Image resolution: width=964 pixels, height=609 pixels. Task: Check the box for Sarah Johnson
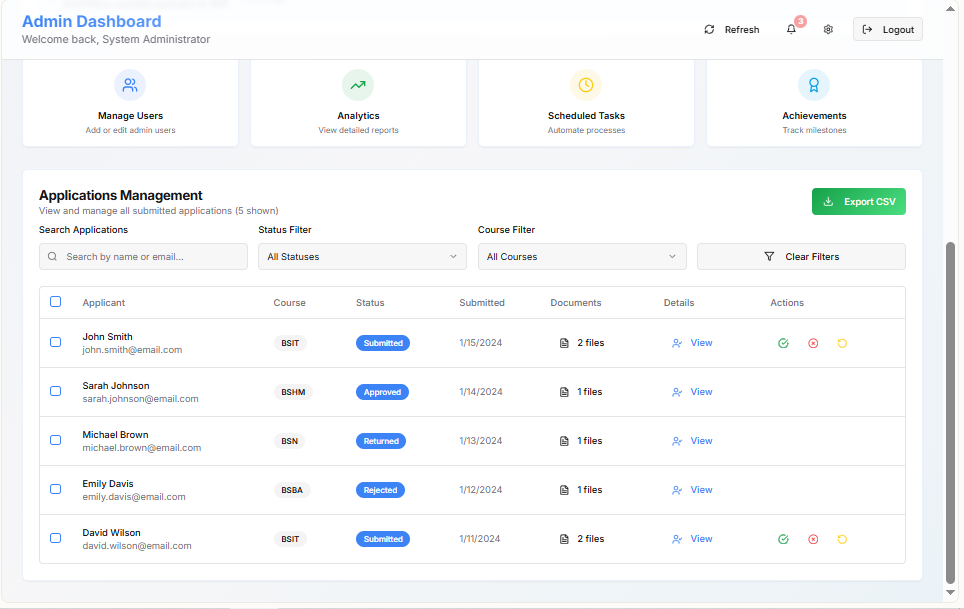click(56, 391)
